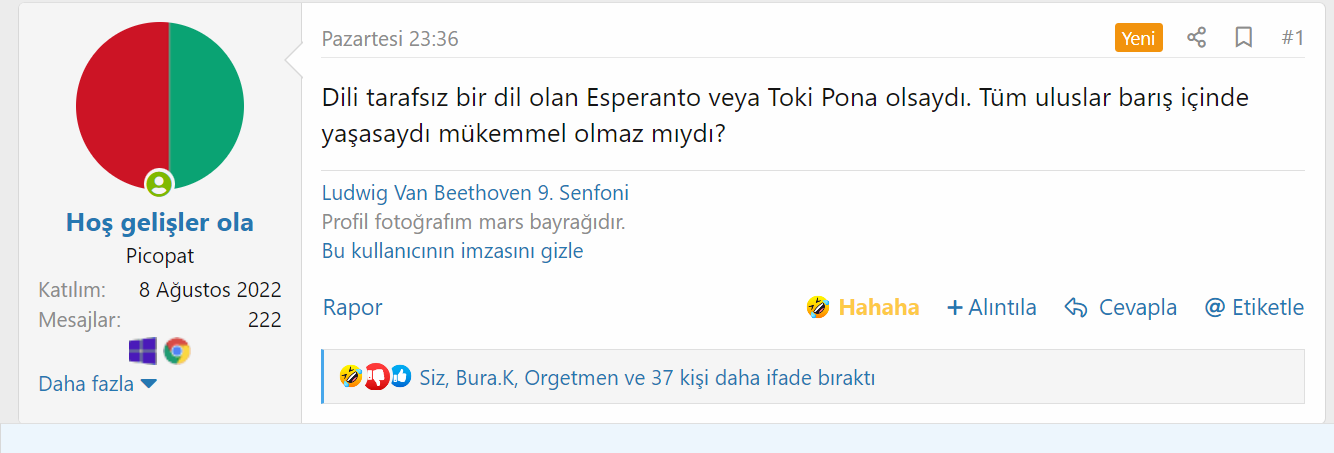The width and height of the screenshot is (1334, 453).
Task: Expand the Daha fazla user details
Action: (x=97, y=383)
